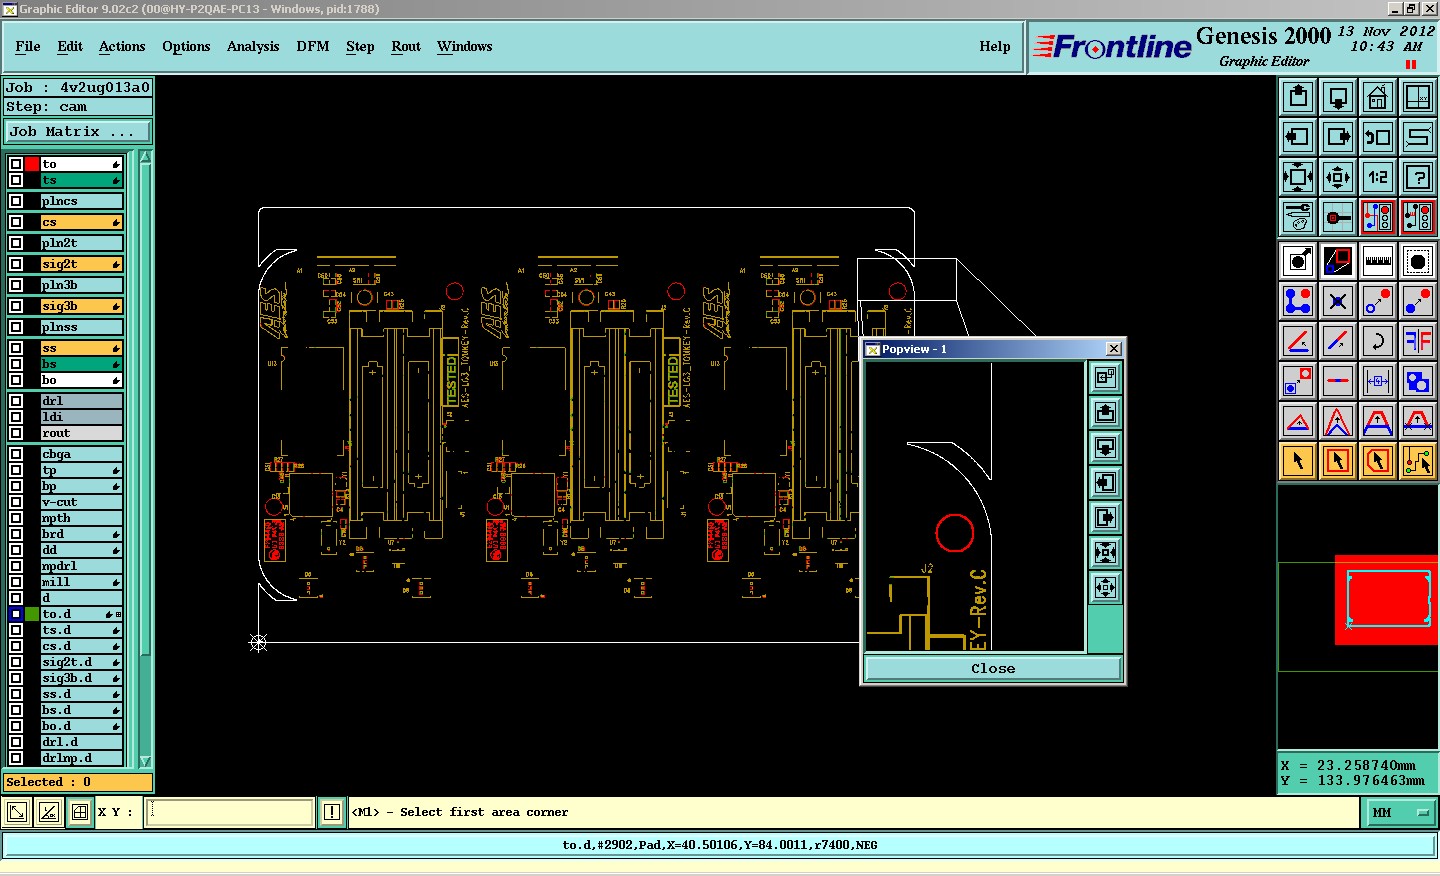This screenshot has width=1440, height=876.
Task: Click the connected-dots polyline icon
Action: (1298, 301)
